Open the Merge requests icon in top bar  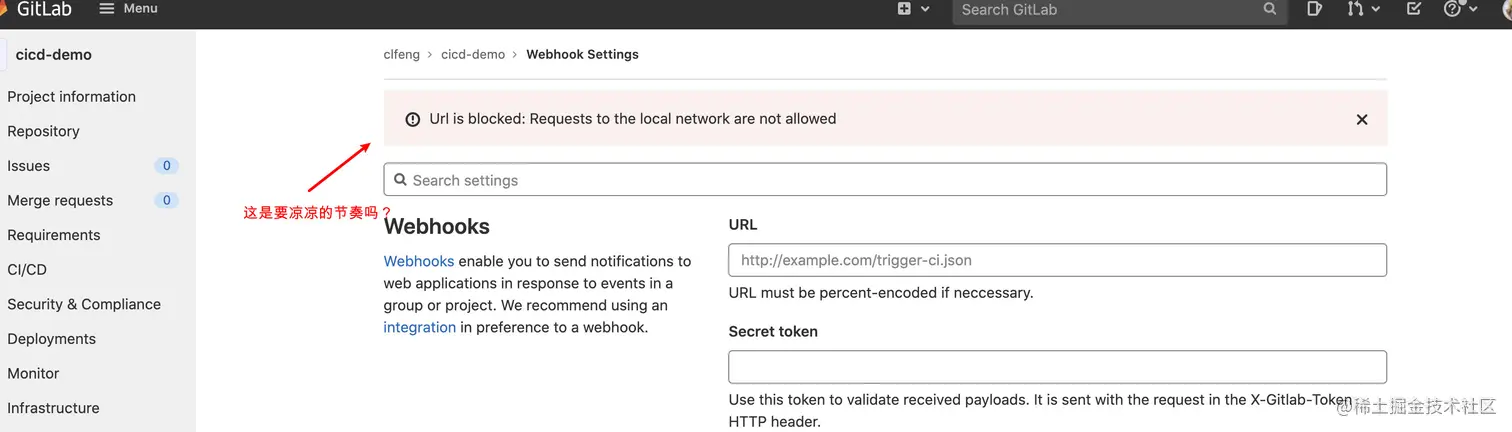click(1354, 9)
